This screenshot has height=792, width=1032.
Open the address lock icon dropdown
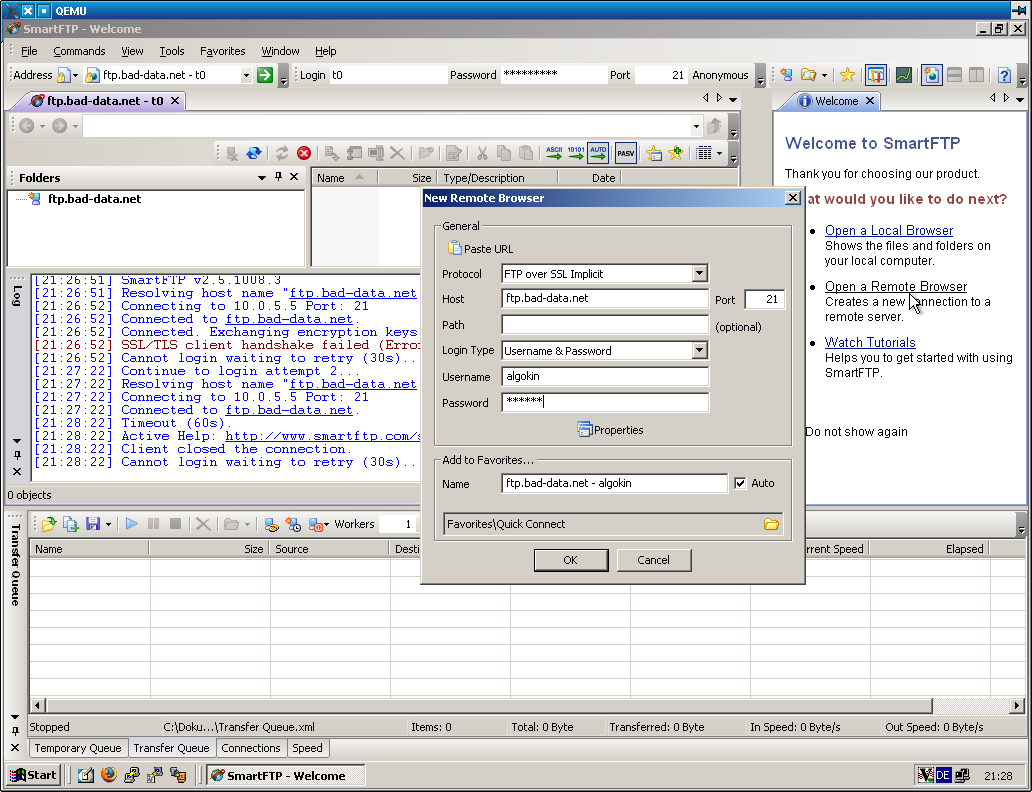(x=75, y=75)
